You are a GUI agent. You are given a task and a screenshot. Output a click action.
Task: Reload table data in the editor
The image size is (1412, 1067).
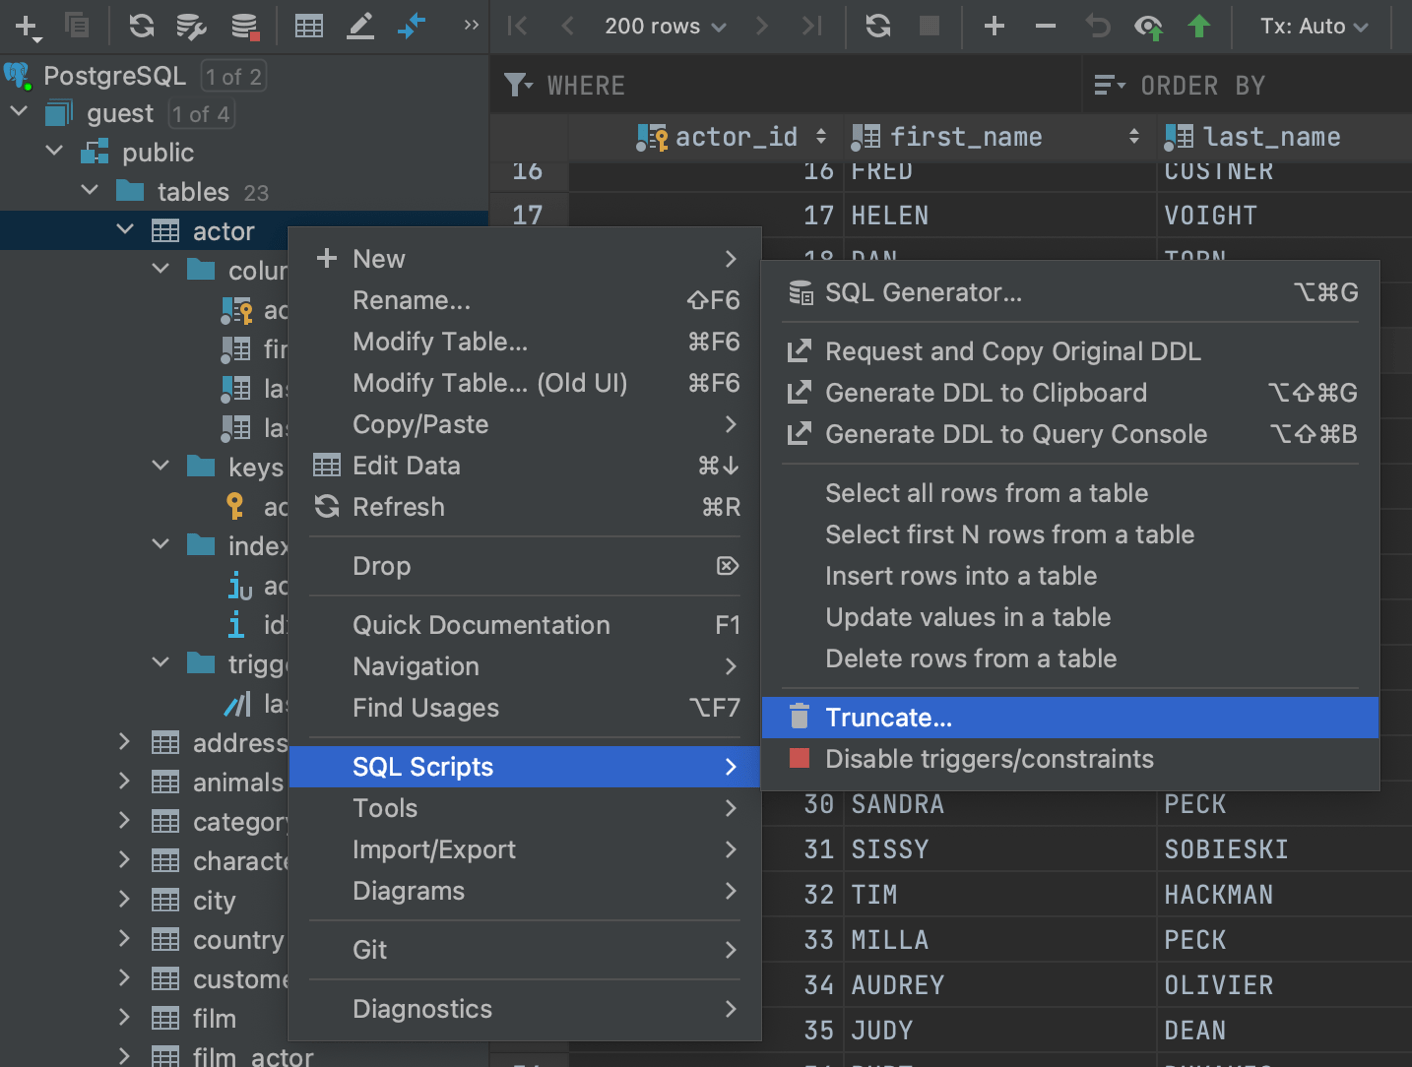click(877, 26)
